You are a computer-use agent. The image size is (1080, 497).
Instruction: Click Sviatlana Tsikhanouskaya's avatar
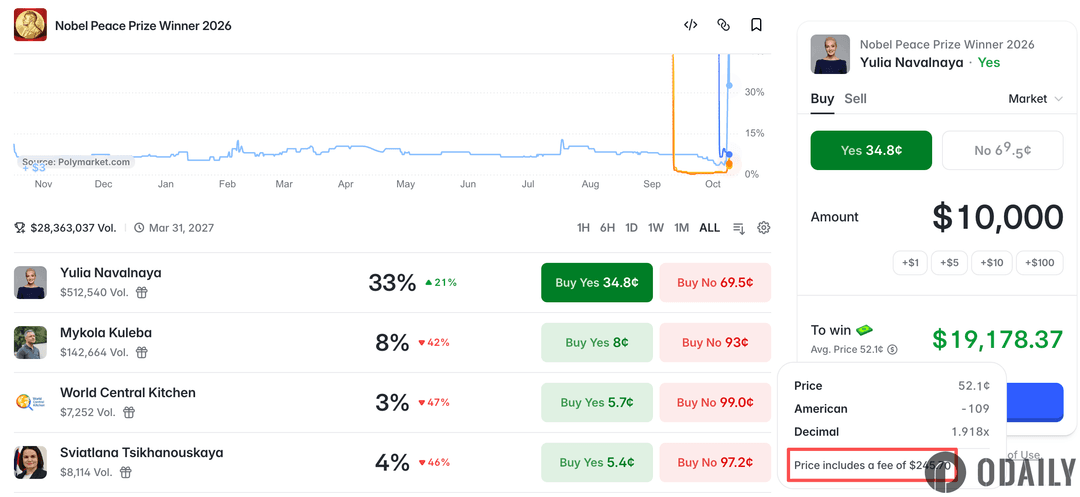(x=30, y=462)
